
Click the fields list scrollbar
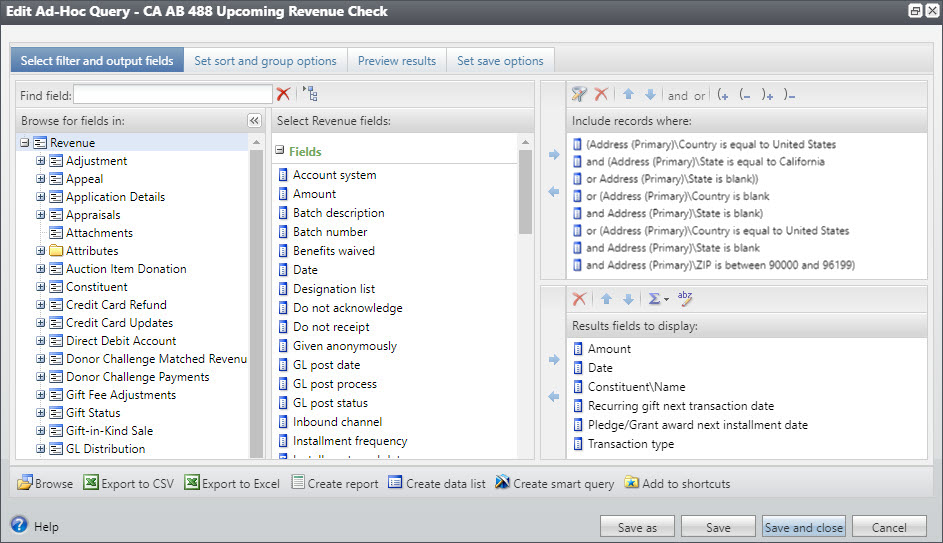coord(525,192)
